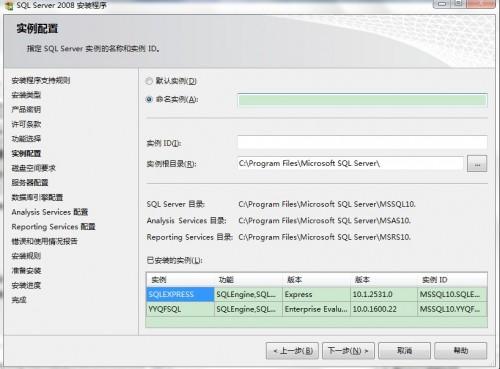Open the 许可条款 step
This screenshot has width=500, height=369.
point(26,124)
